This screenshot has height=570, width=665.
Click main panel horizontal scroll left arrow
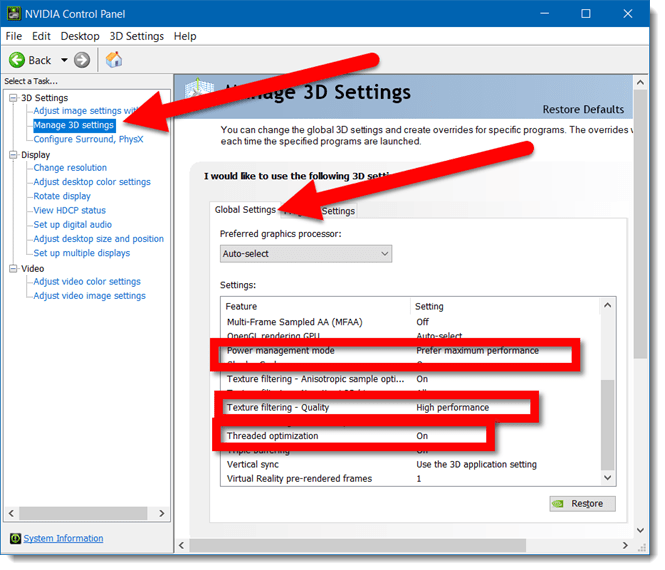[182, 546]
